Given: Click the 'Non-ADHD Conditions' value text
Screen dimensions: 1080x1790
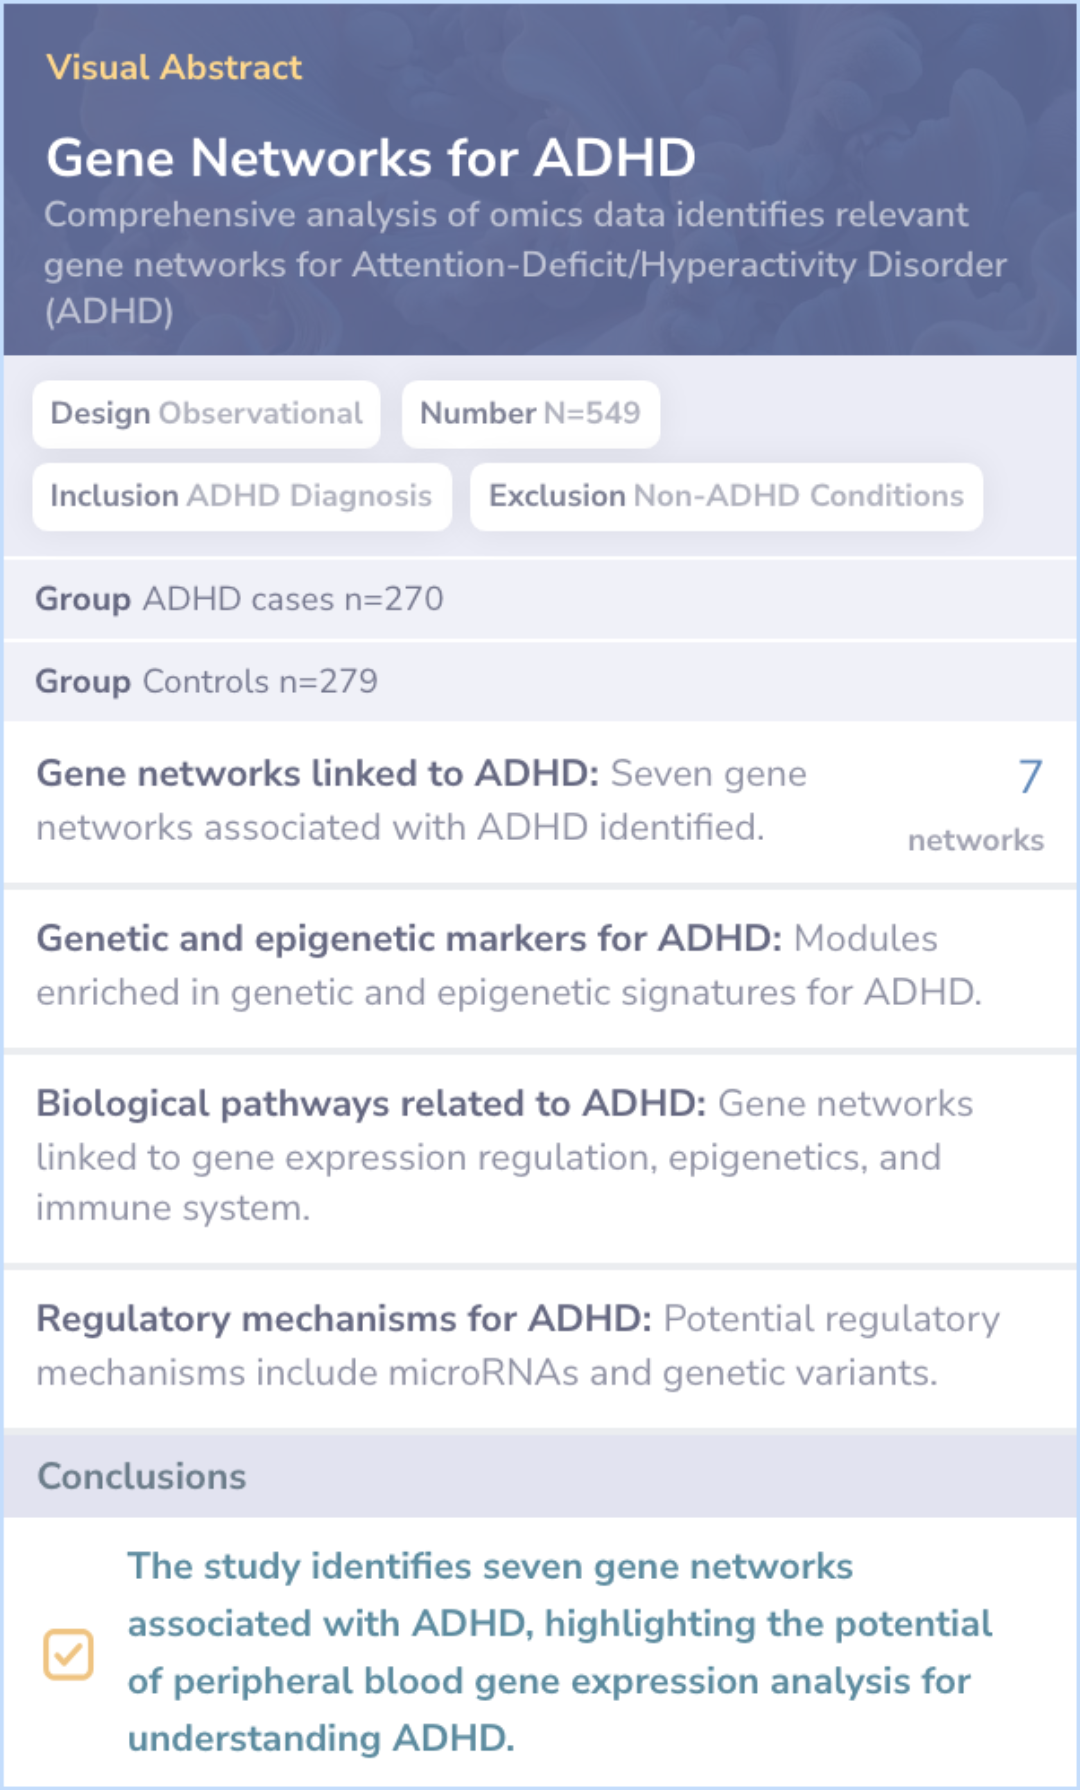Looking at the screenshot, I should tap(799, 496).
